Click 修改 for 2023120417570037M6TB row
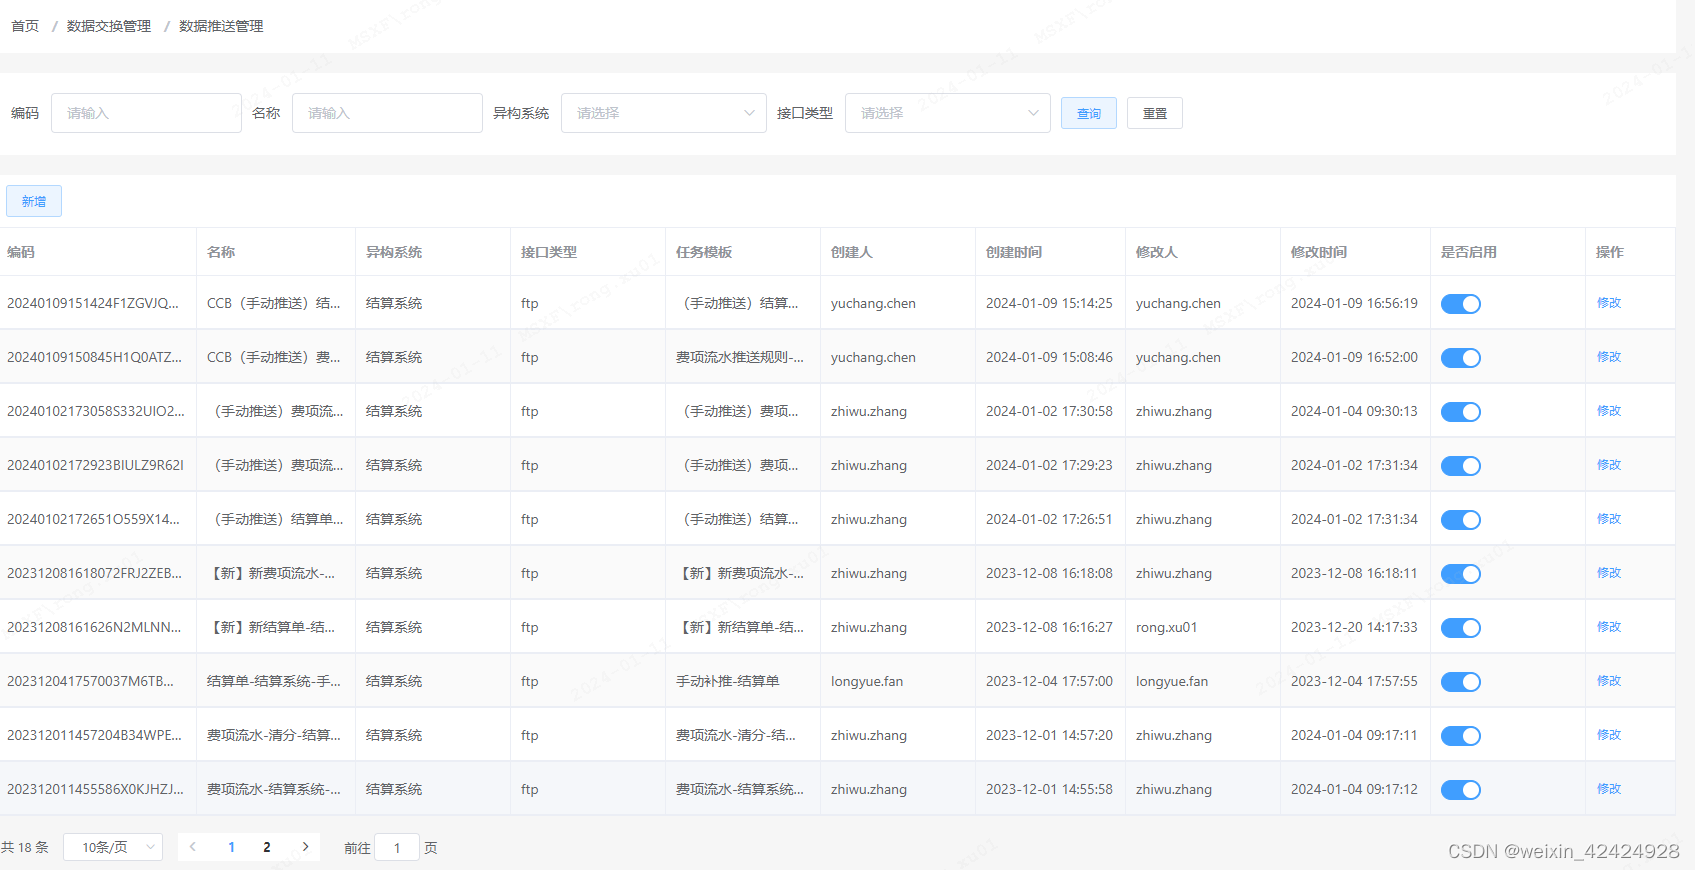 (1609, 681)
